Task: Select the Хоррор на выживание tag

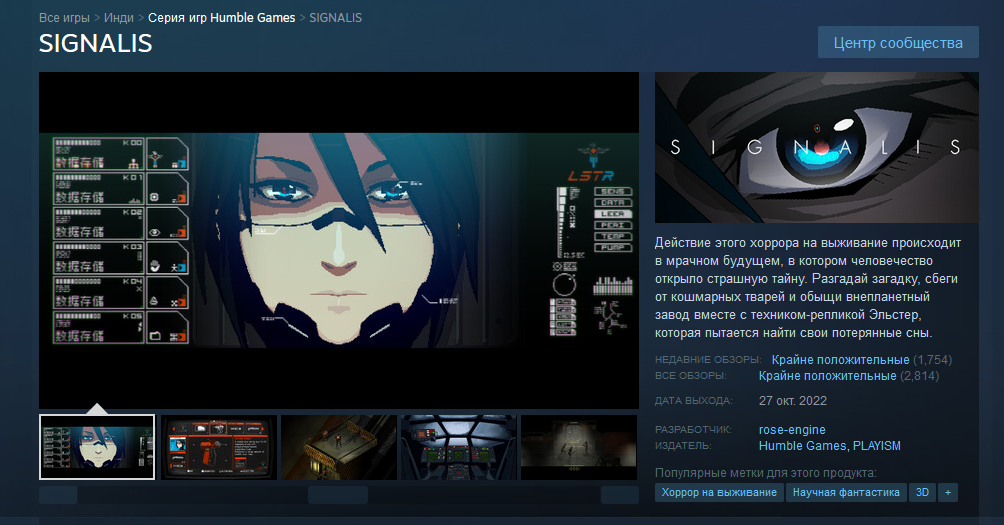Action: (x=719, y=492)
